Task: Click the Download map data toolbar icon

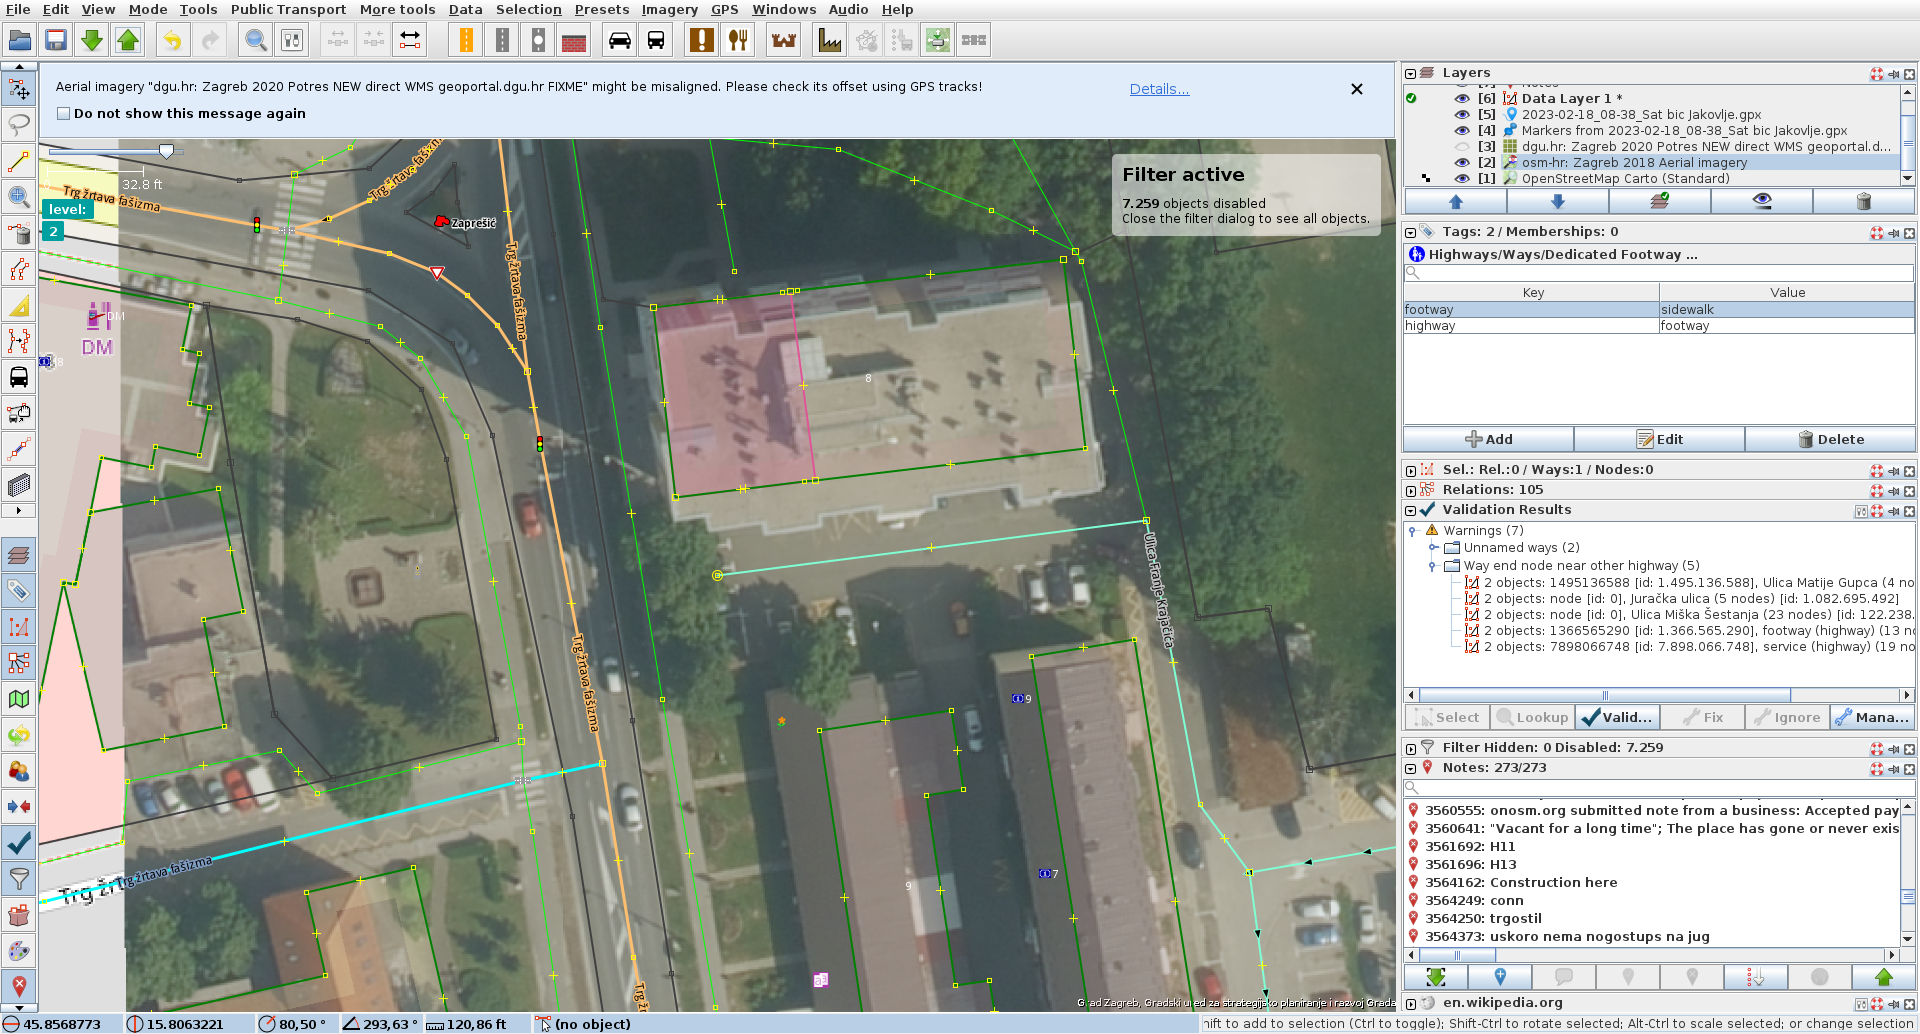Action: pos(92,41)
